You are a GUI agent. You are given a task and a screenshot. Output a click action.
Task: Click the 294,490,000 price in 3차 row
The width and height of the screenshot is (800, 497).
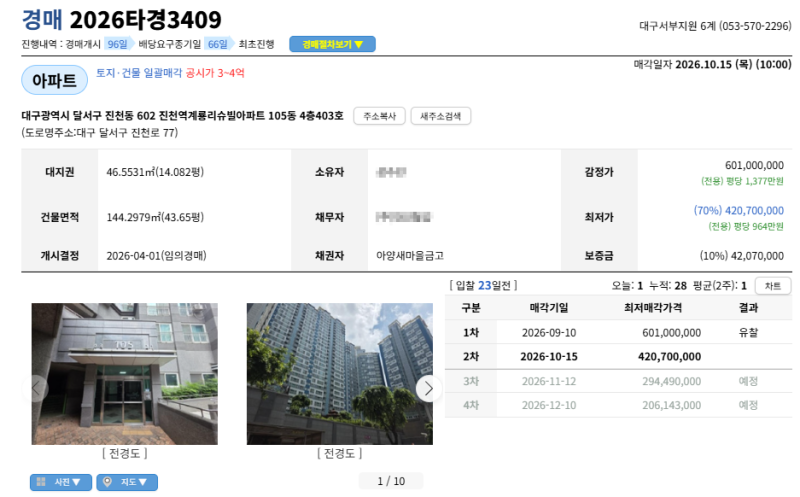[671, 381]
